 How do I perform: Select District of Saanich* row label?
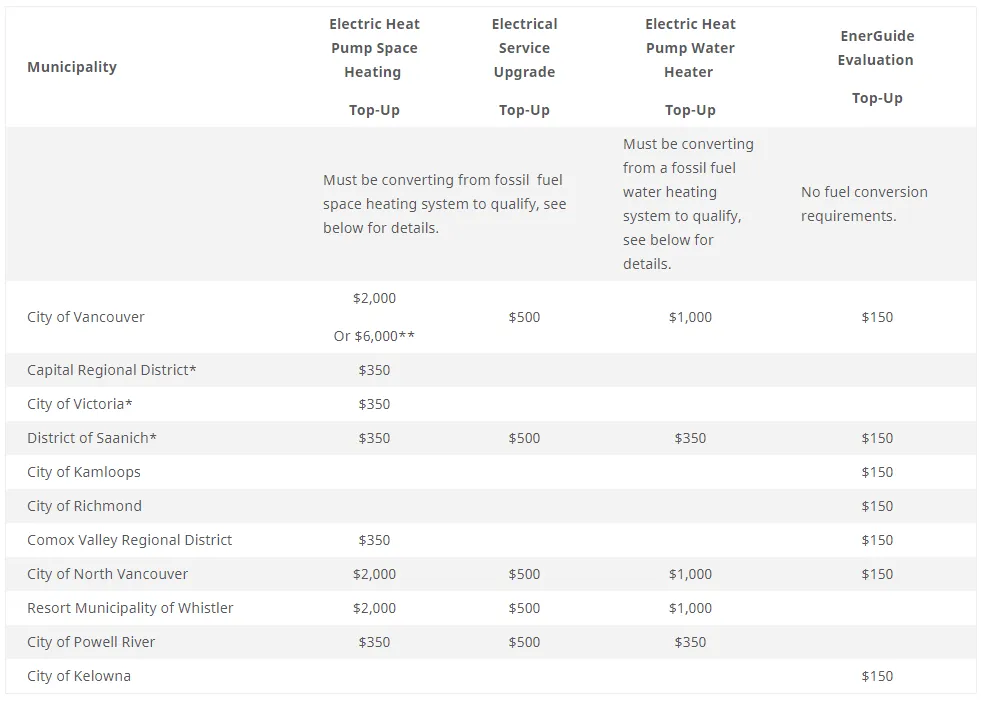click(92, 438)
